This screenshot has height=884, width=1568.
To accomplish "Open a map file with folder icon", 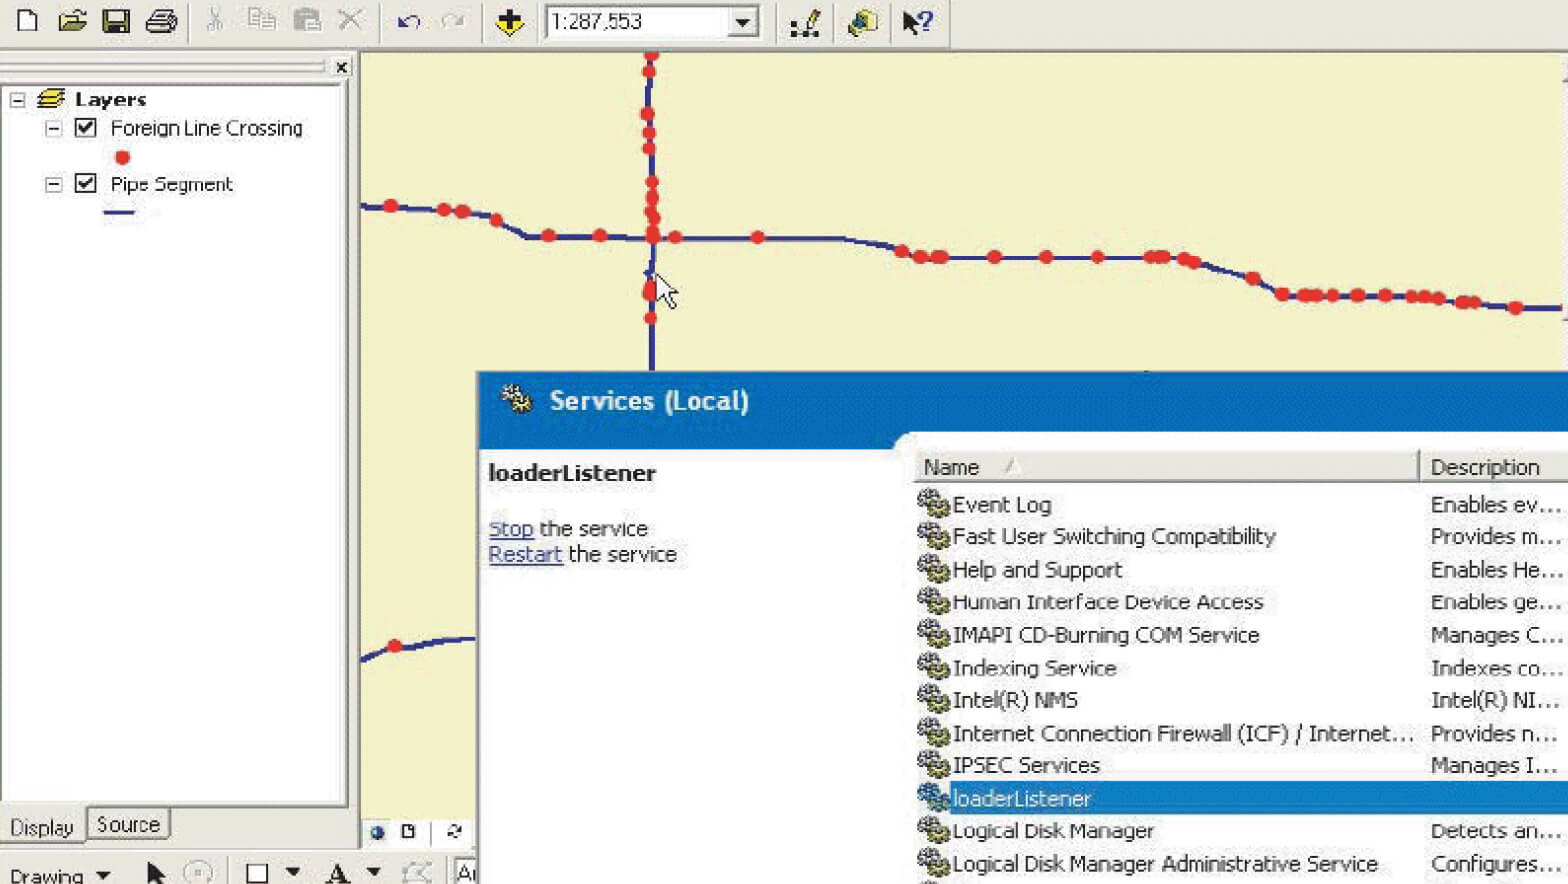I will [x=72, y=21].
